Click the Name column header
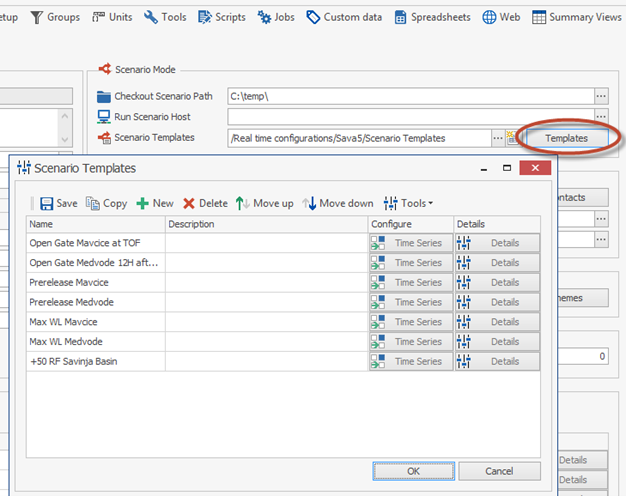 tap(96, 224)
